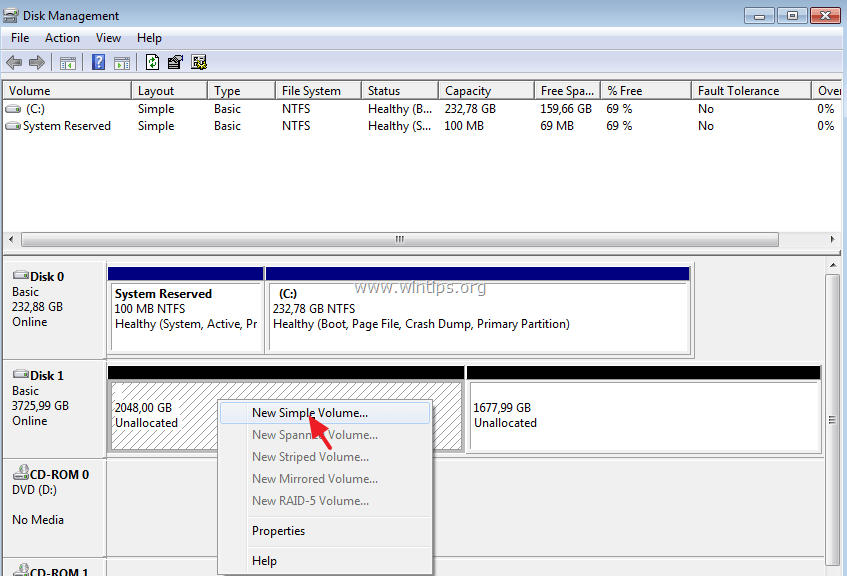Image resolution: width=847 pixels, height=576 pixels.
Task: Open the View menu
Action: tap(108, 37)
